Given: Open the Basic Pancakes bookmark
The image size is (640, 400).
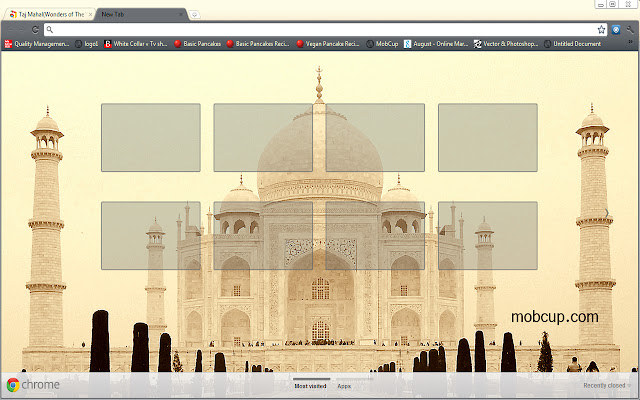Looking at the screenshot, I should tap(198, 44).
